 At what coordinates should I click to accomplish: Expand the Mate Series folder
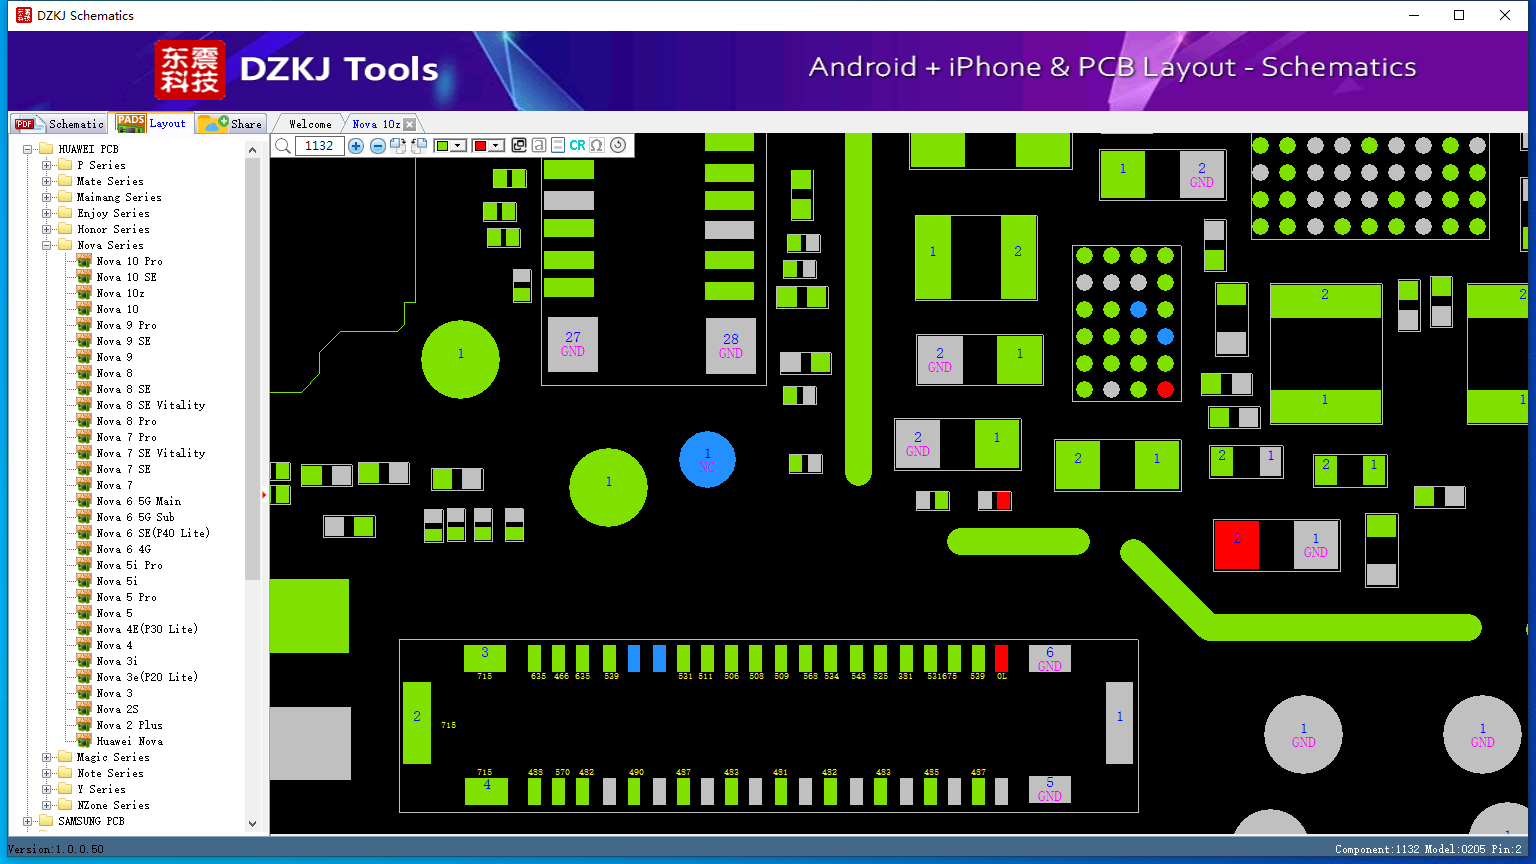tap(47, 181)
